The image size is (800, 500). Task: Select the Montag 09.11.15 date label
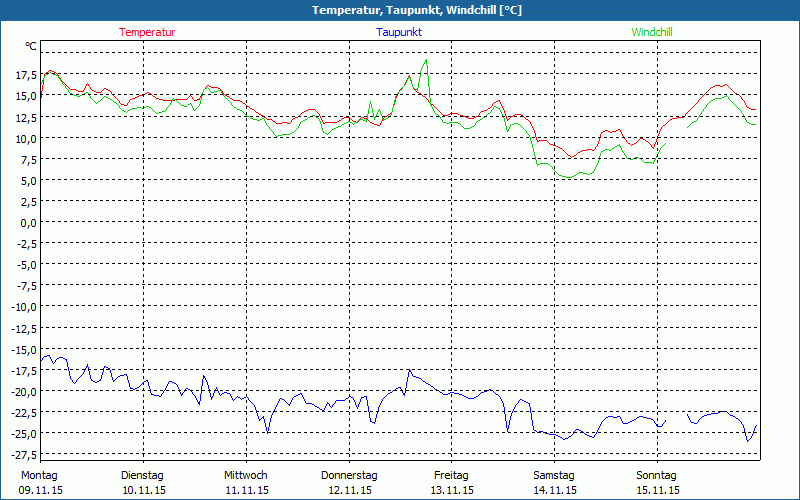pyautogui.click(x=39, y=482)
